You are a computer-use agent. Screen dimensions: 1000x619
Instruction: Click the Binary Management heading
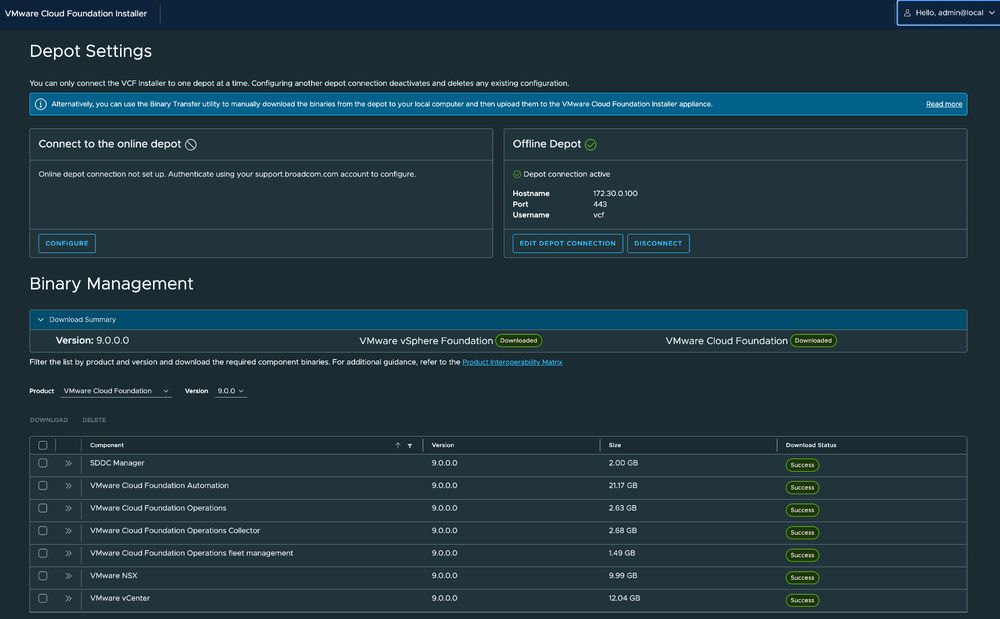click(112, 284)
